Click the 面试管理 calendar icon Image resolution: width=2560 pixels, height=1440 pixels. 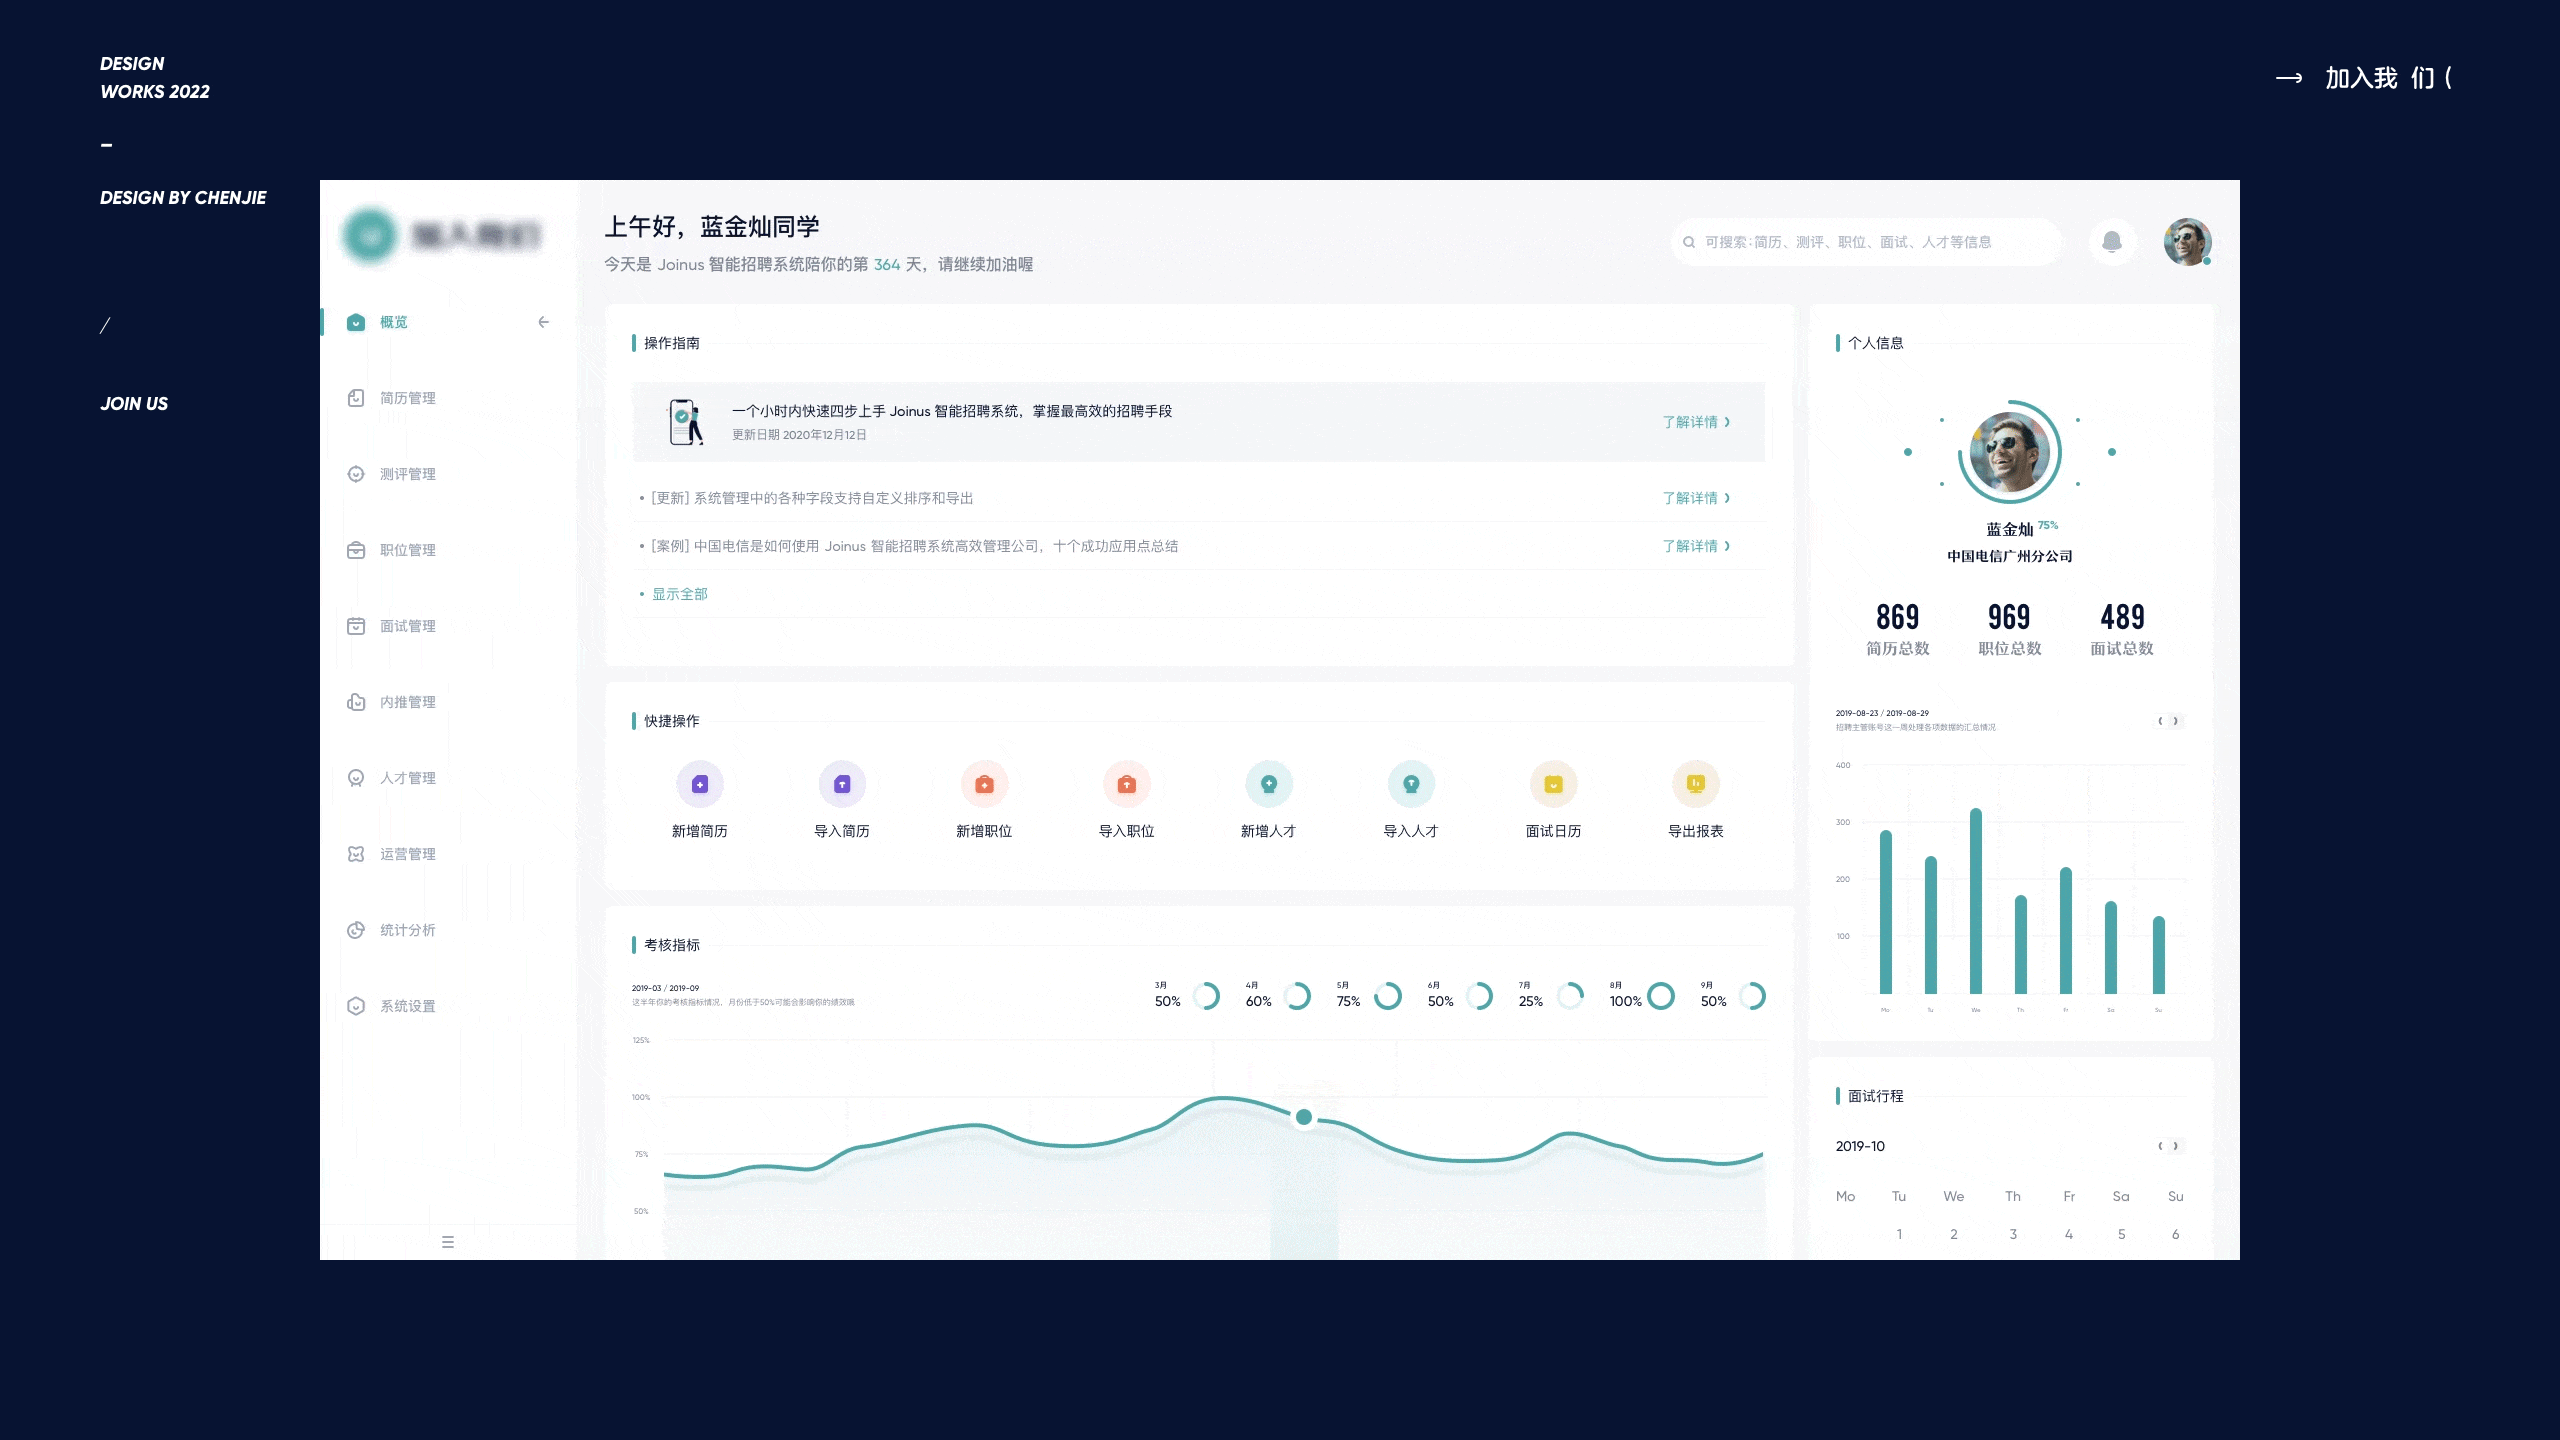click(x=356, y=626)
